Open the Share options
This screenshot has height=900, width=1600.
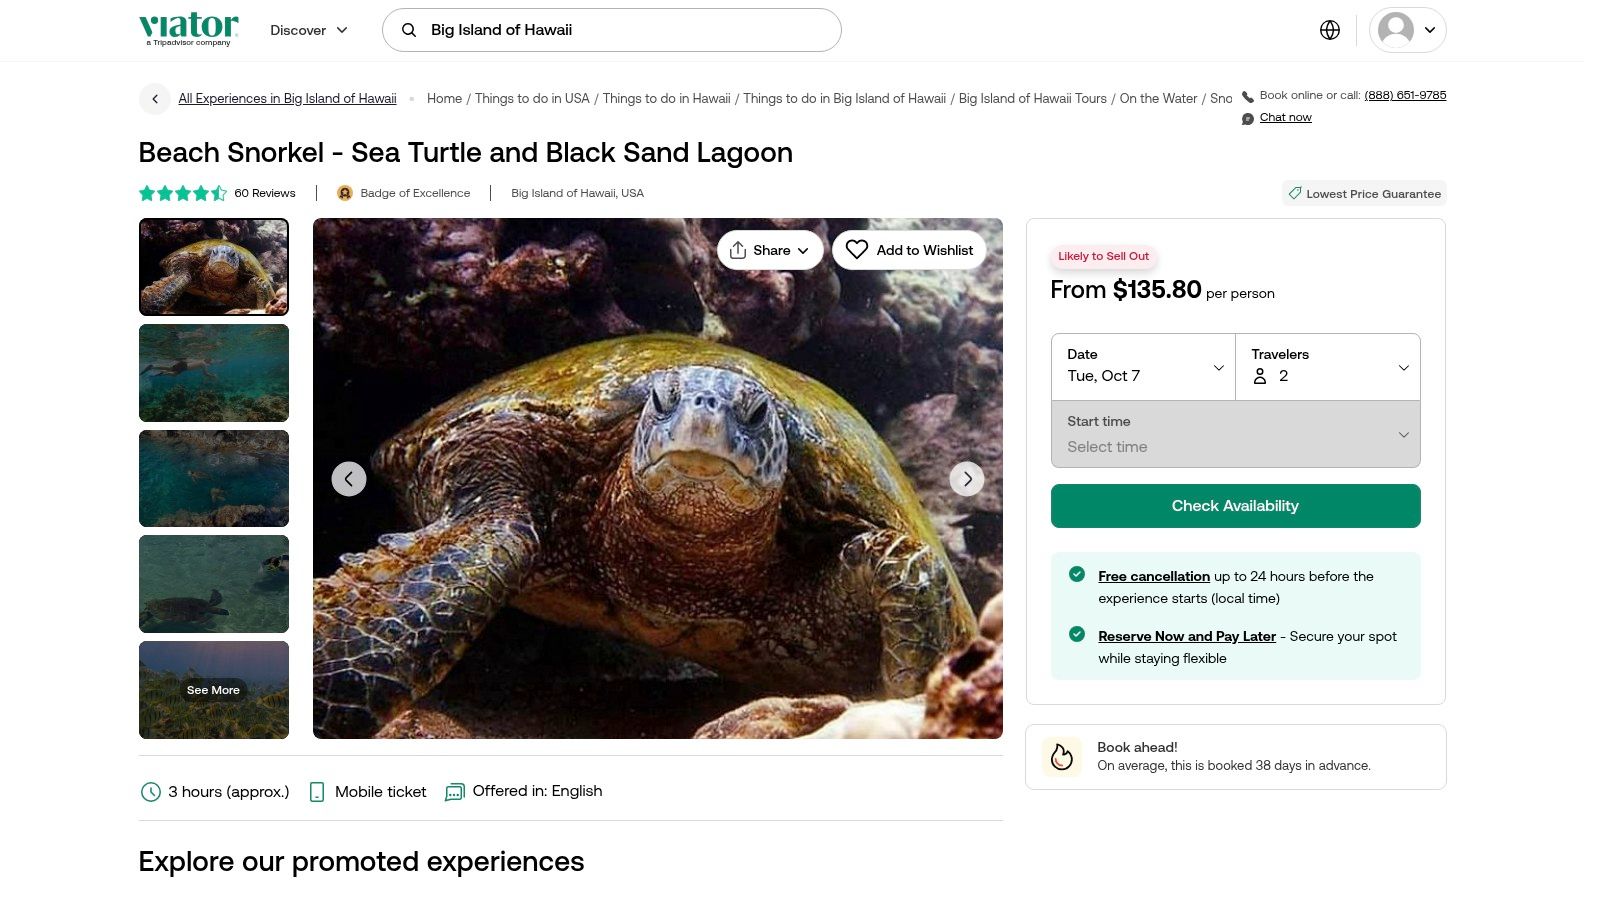pos(769,250)
